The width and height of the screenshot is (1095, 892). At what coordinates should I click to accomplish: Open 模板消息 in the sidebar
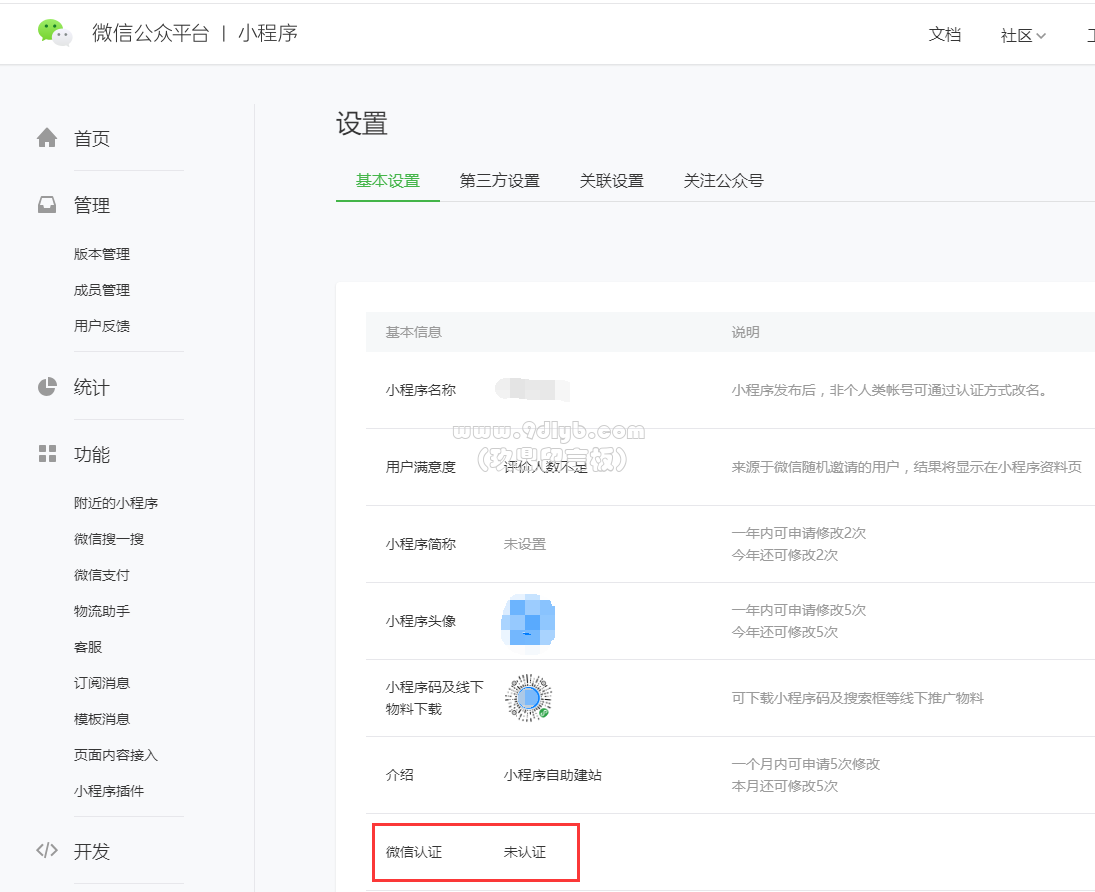click(102, 719)
